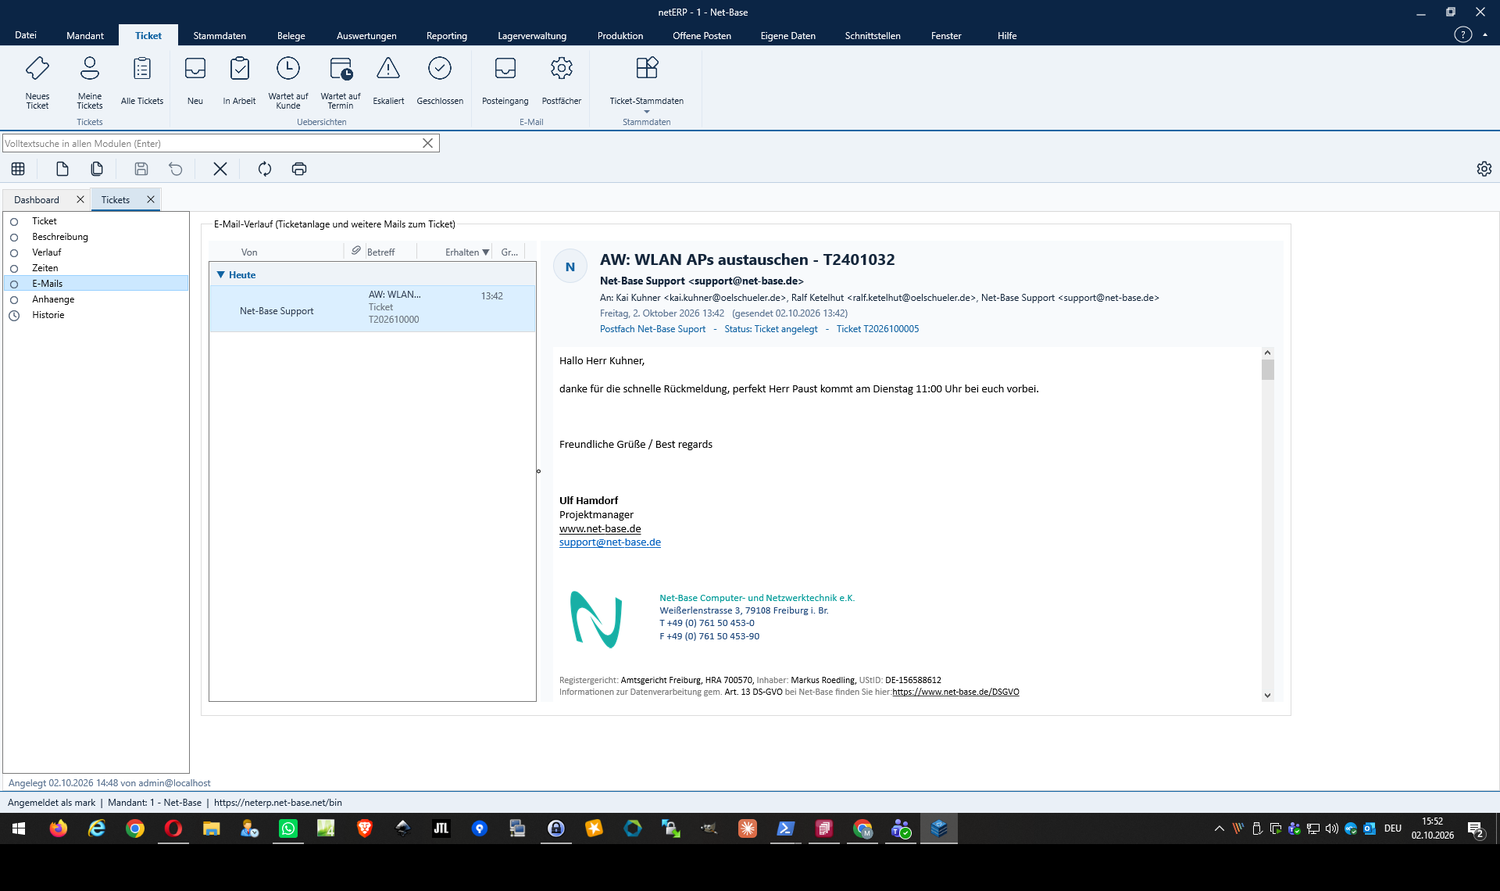Image resolution: width=1500 pixels, height=891 pixels.
Task: Open the Geschlossen tickets overview
Action: click(440, 82)
